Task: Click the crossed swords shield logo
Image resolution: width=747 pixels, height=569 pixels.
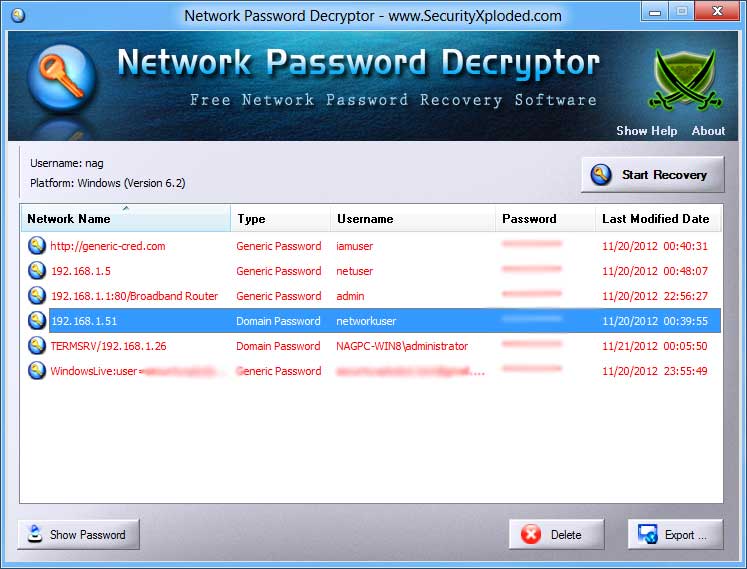Action: 685,79
